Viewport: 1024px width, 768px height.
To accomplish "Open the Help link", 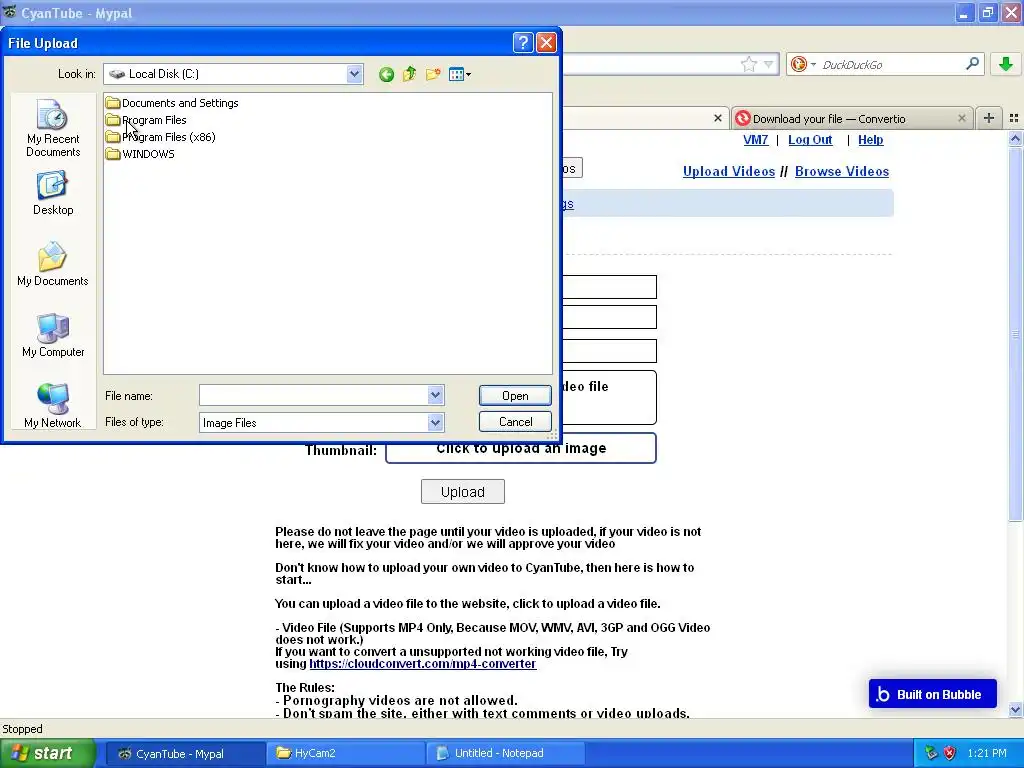I will pos(871,140).
